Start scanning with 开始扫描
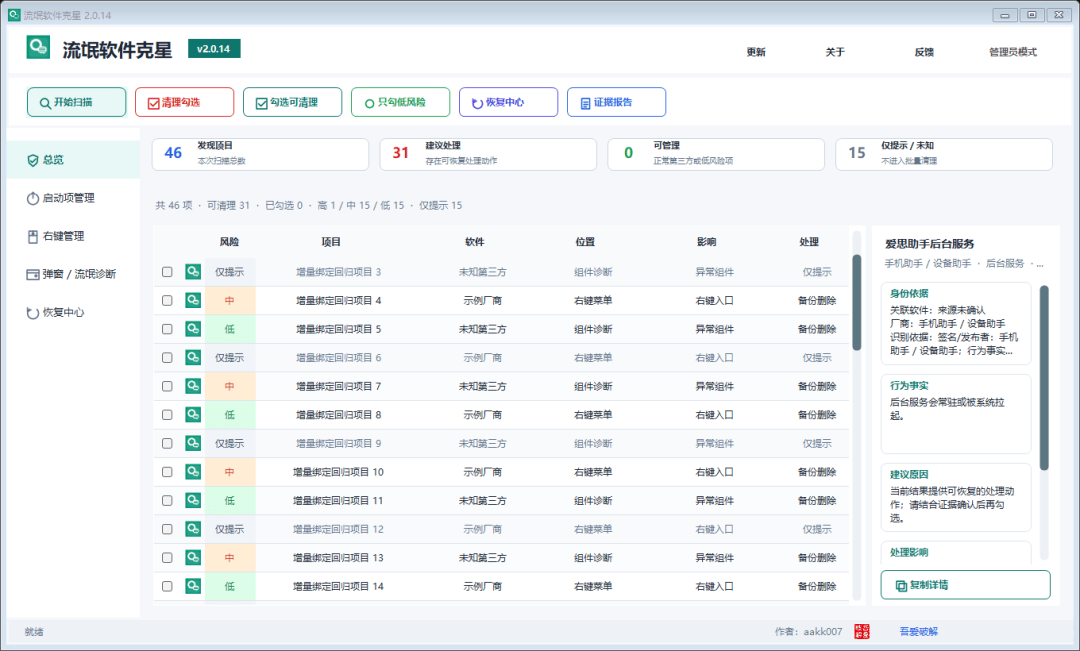The image size is (1080, 651). point(76,103)
